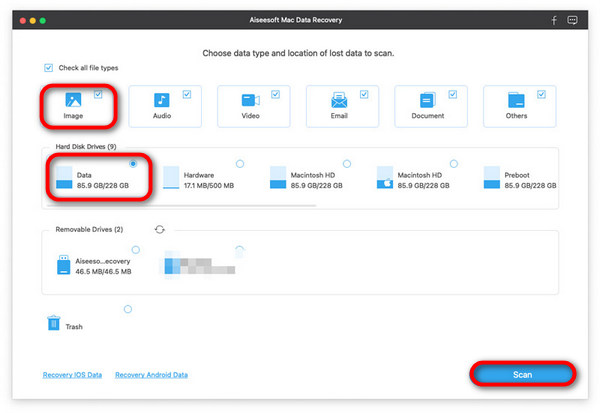The height and width of the screenshot is (413, 600).
Task: Uncheck the Document type checkbox
Action: 453,94
